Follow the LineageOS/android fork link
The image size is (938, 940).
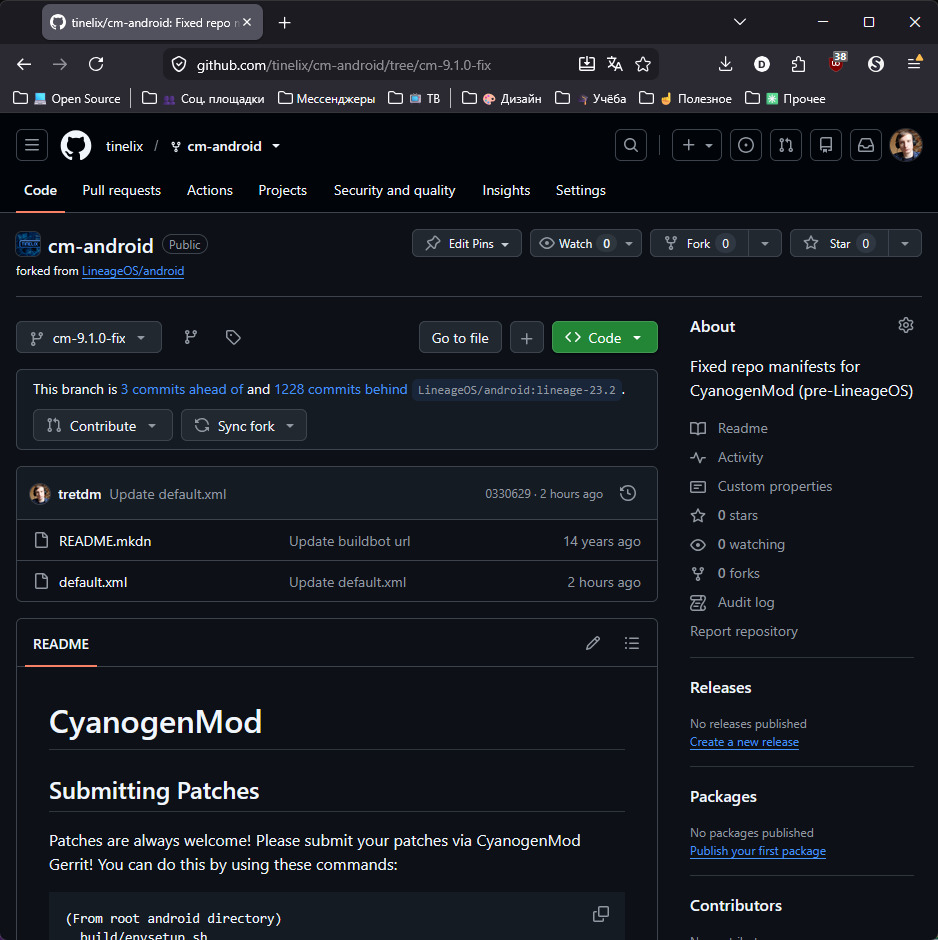coord(133,271)
